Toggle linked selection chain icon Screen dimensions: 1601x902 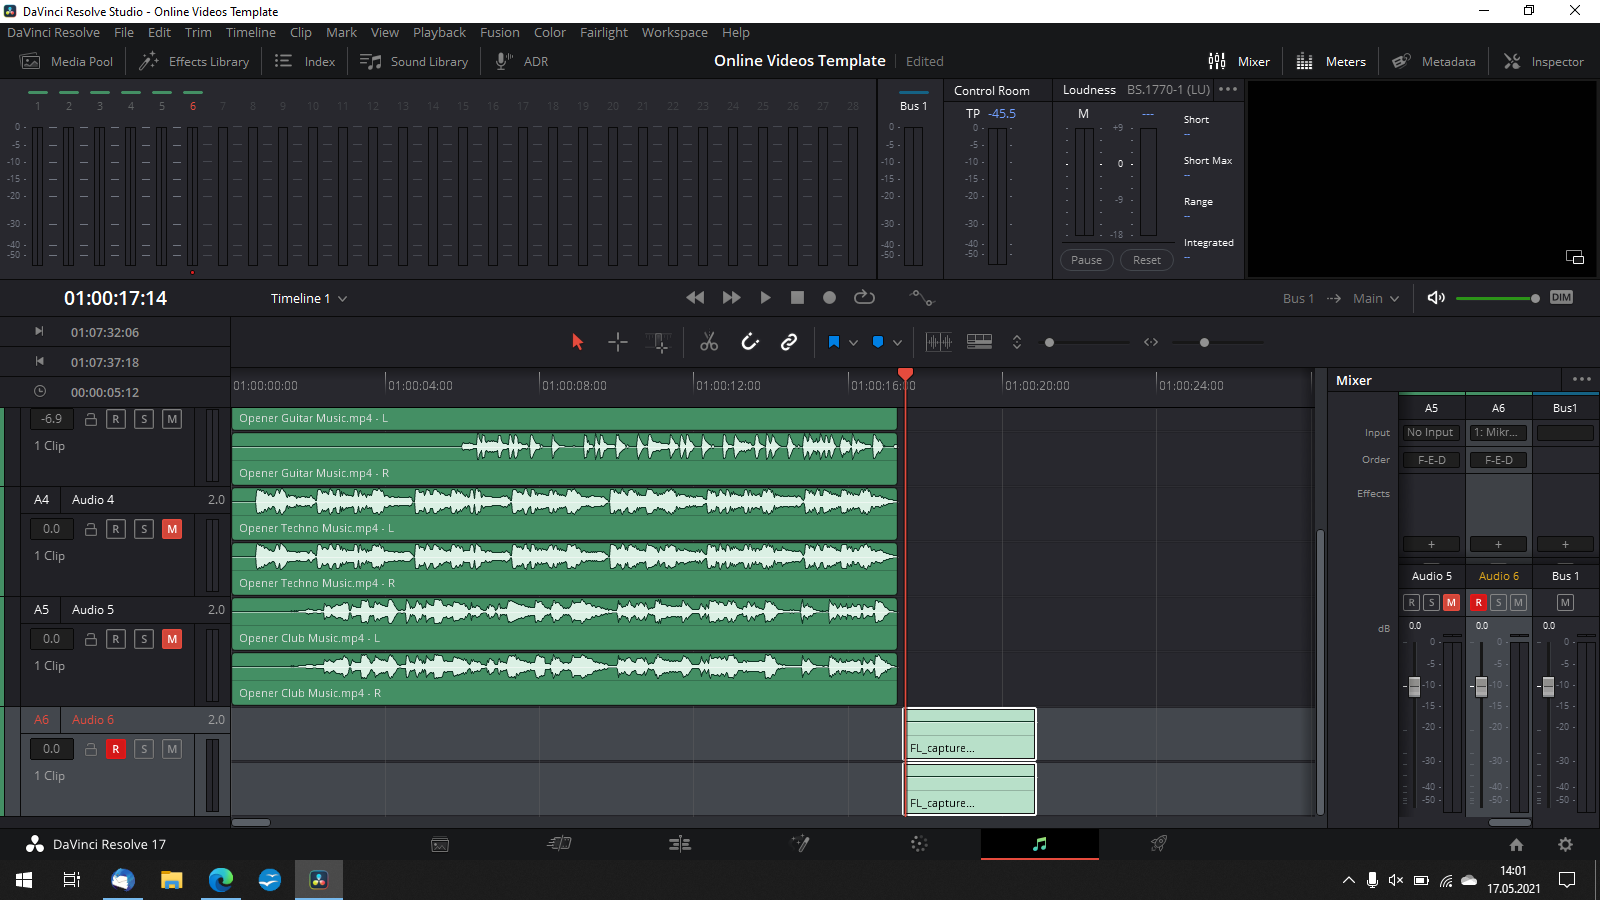click(x=789, y=342)
